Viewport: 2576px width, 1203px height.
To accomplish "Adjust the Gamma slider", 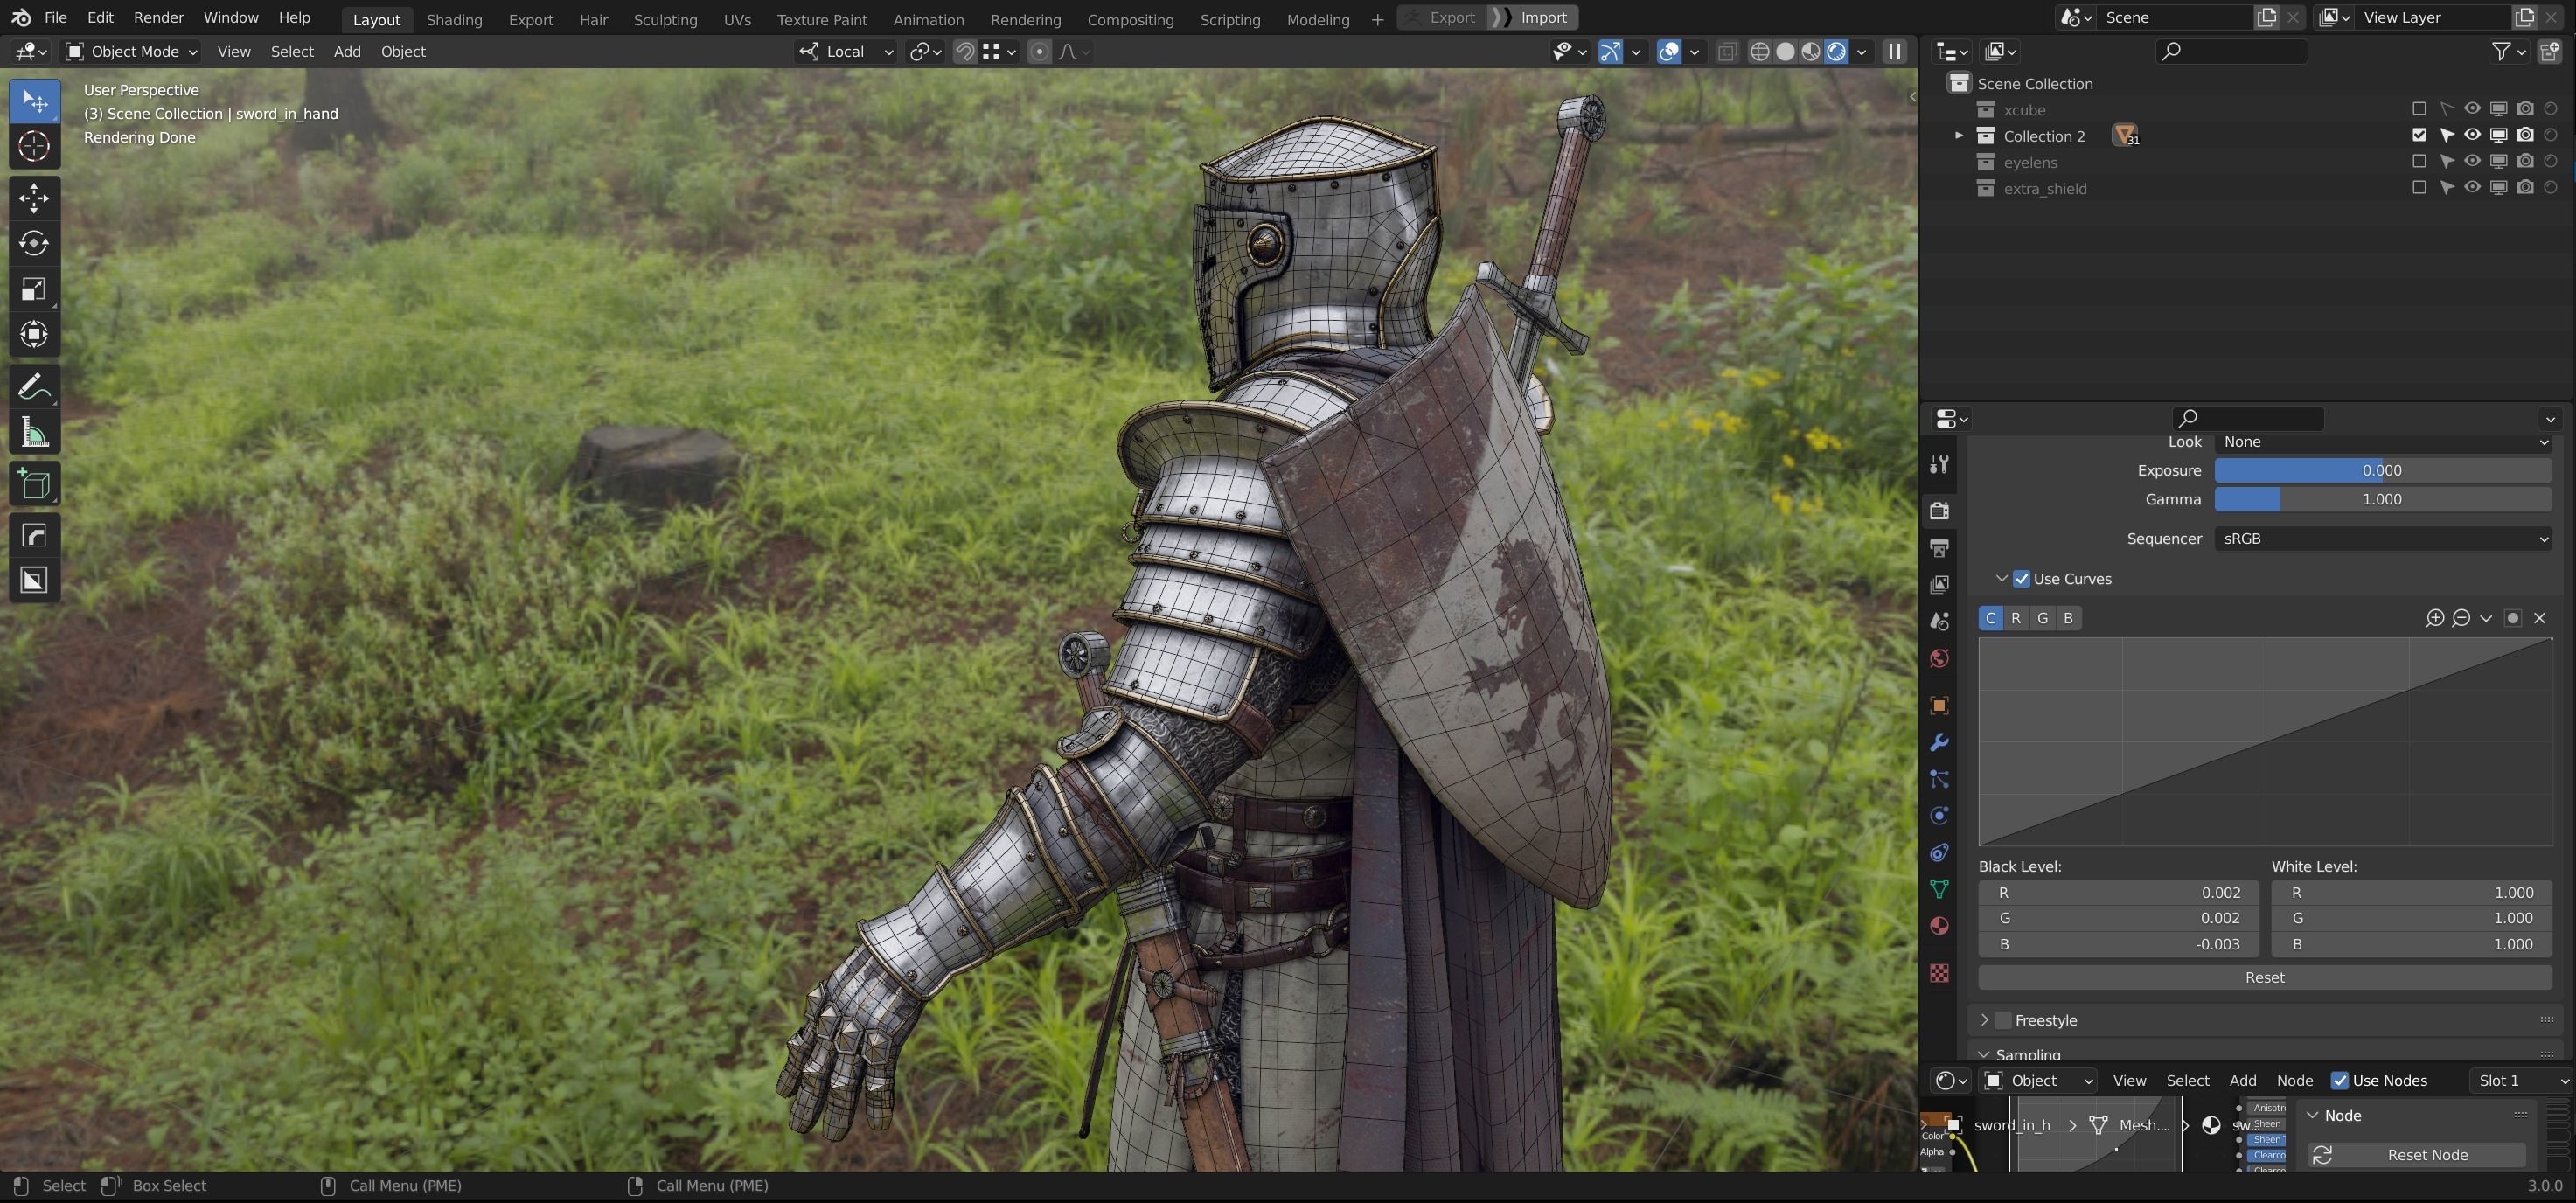I will [2383, 499].
